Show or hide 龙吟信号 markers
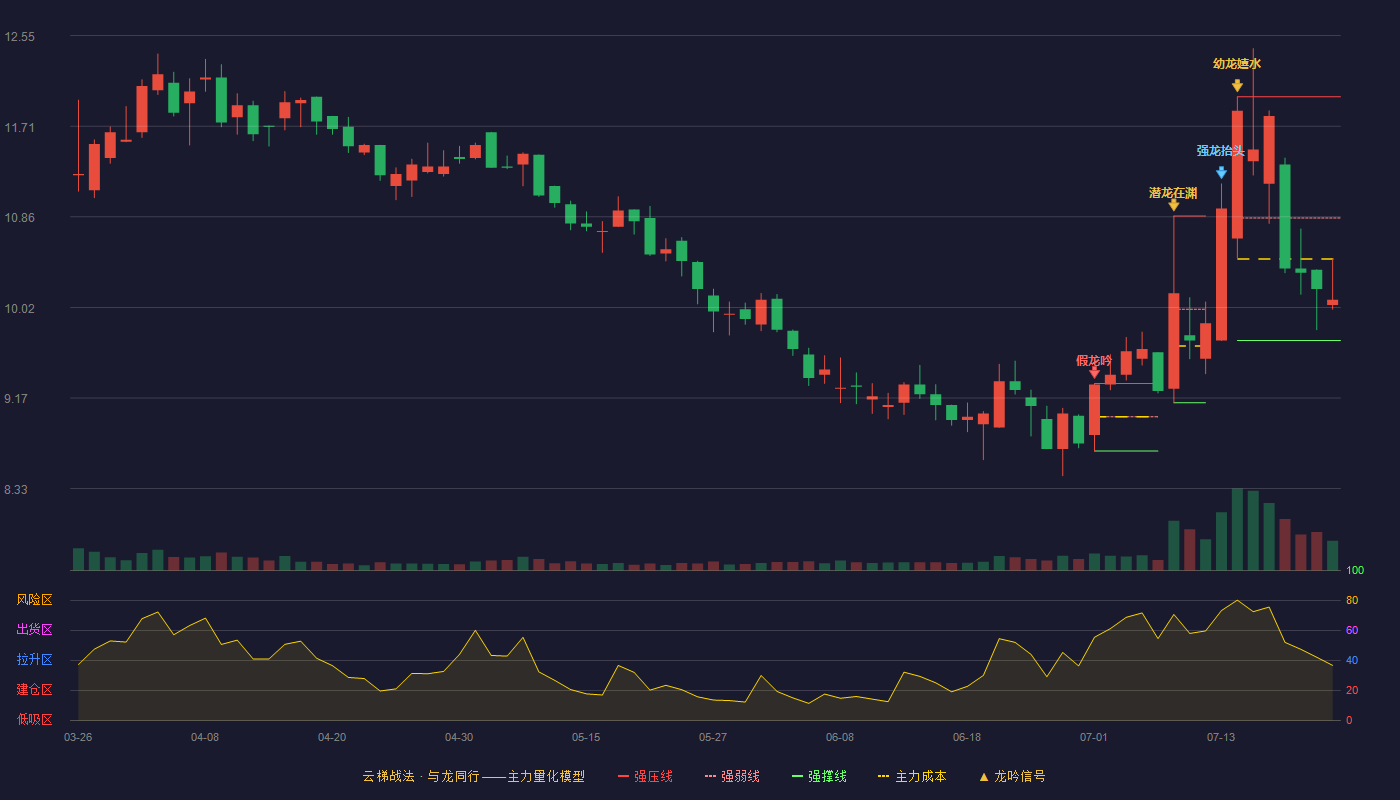The width and height of the screenshot is (1400, 800). point(1011,776)
